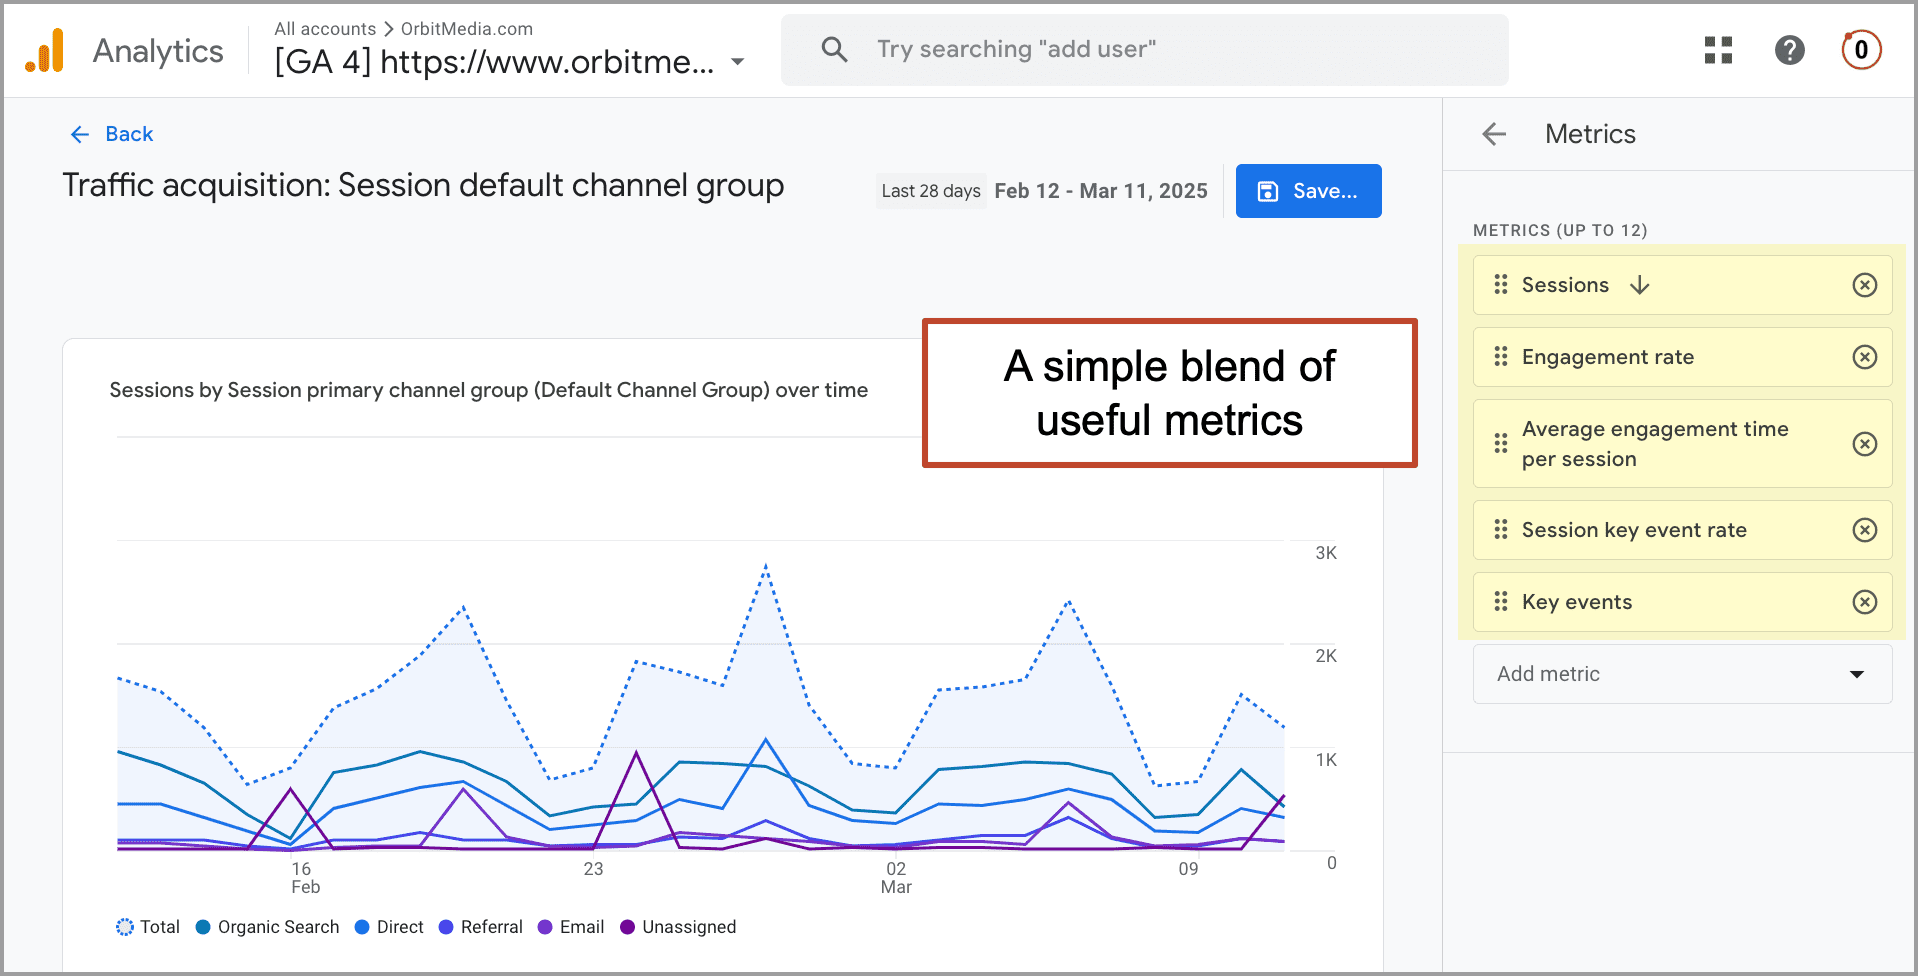Toggle the Referral series in legend

(x=481, y=927)
